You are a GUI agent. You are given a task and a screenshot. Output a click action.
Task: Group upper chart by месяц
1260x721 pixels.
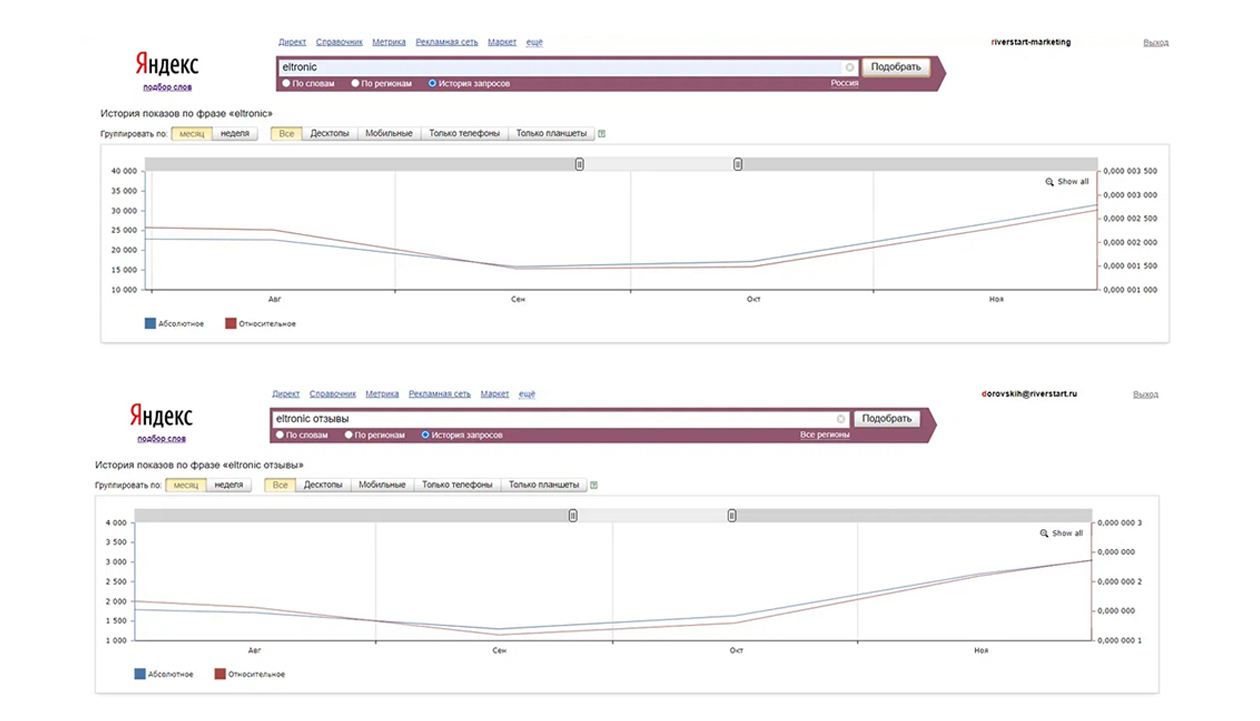click(x=192, y=133)
